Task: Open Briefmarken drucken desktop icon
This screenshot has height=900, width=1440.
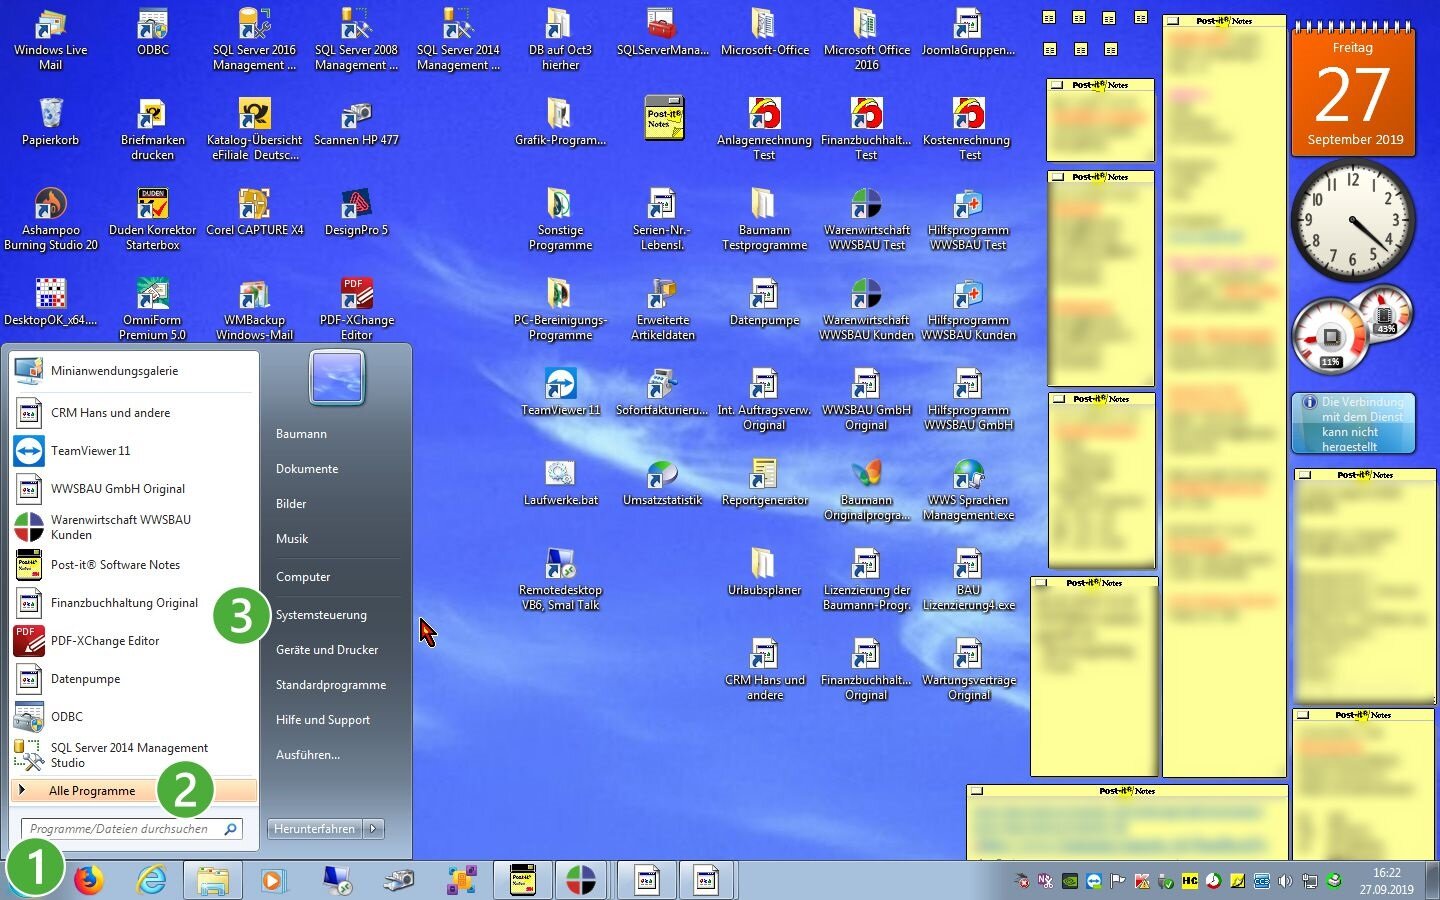Action: coord(152,130)
